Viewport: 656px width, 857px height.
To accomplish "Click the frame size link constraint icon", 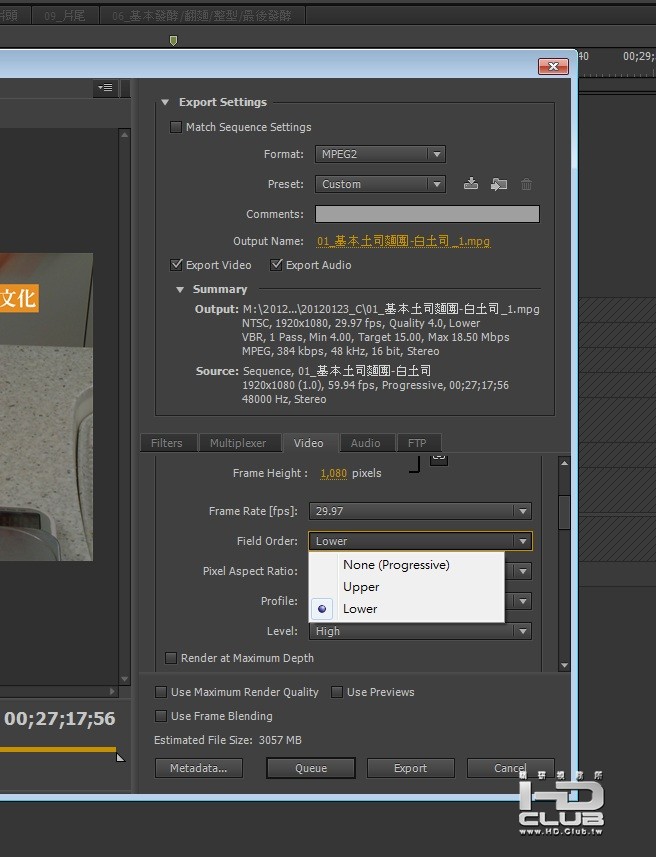I will (x=438, y=459).
